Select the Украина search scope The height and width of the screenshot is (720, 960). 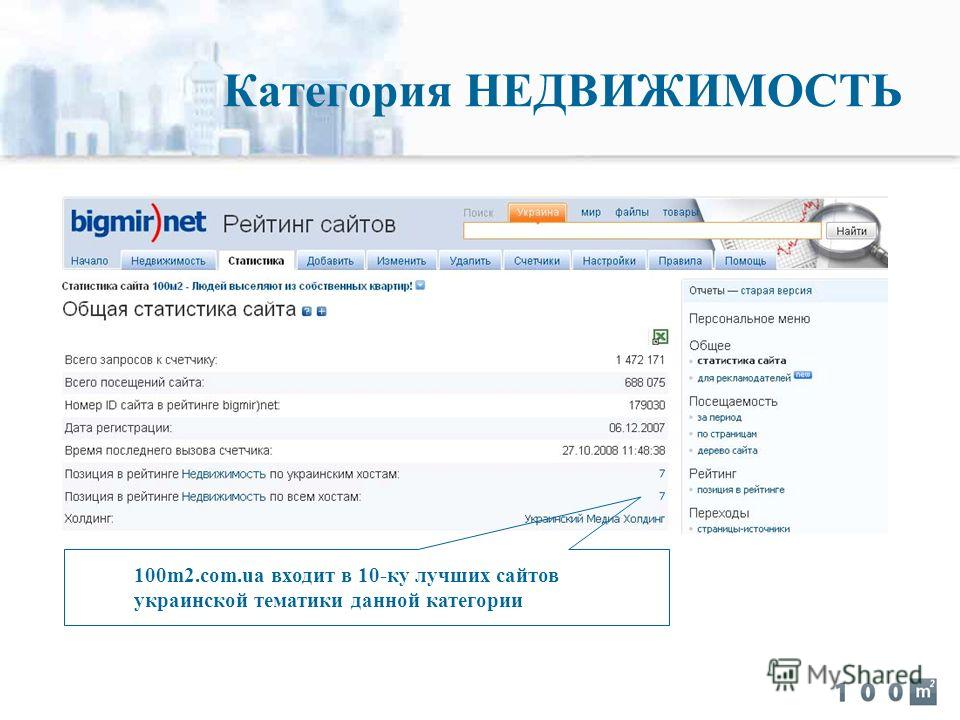tap(537, 212)
